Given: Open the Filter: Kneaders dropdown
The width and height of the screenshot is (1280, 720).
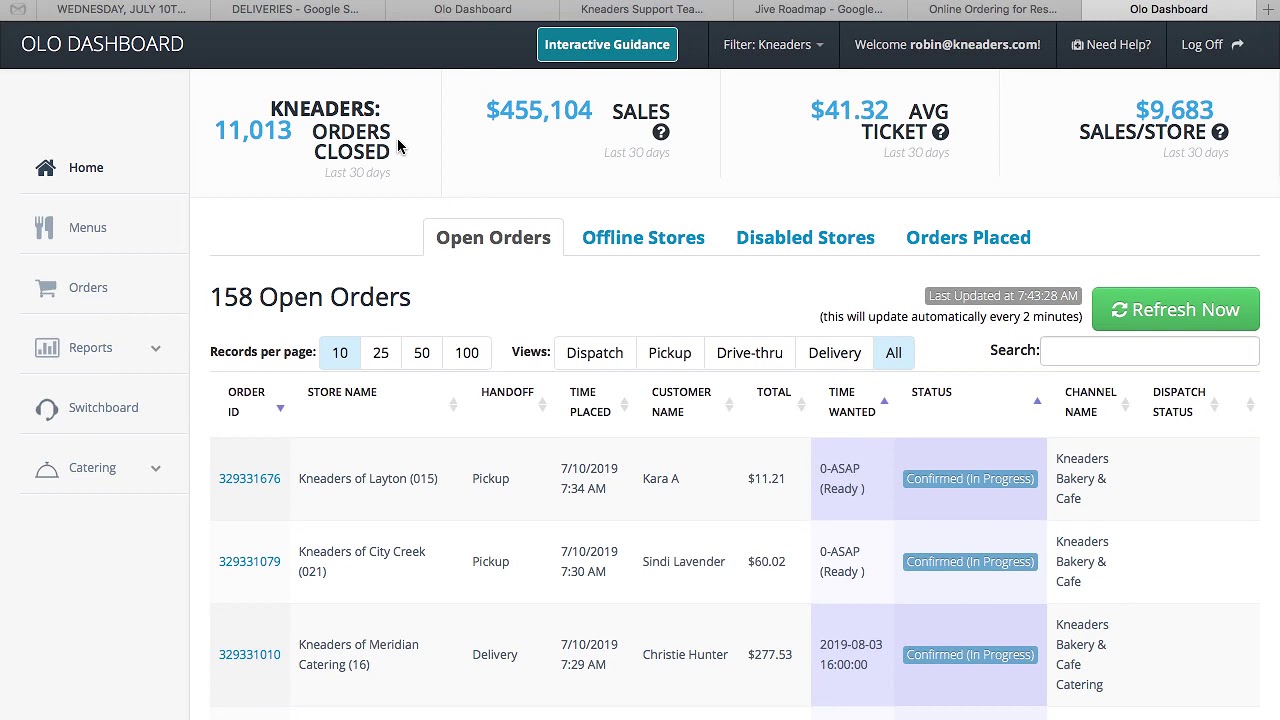Looking at the screenshot, I should click(x=774, y=45).
